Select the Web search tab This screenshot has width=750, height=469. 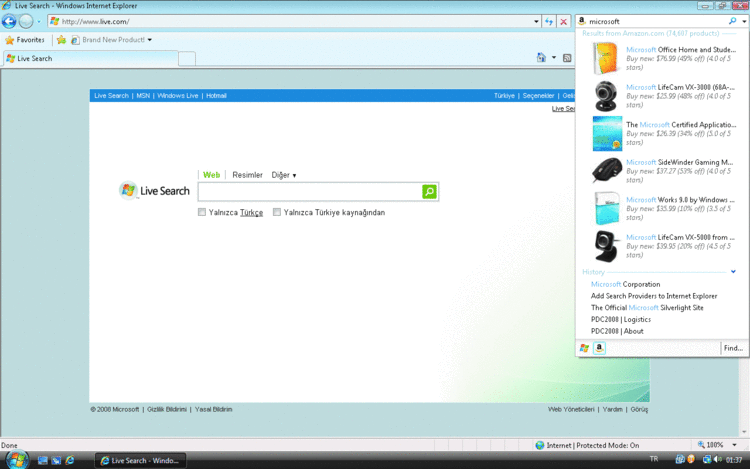click(x=211, y=175)
